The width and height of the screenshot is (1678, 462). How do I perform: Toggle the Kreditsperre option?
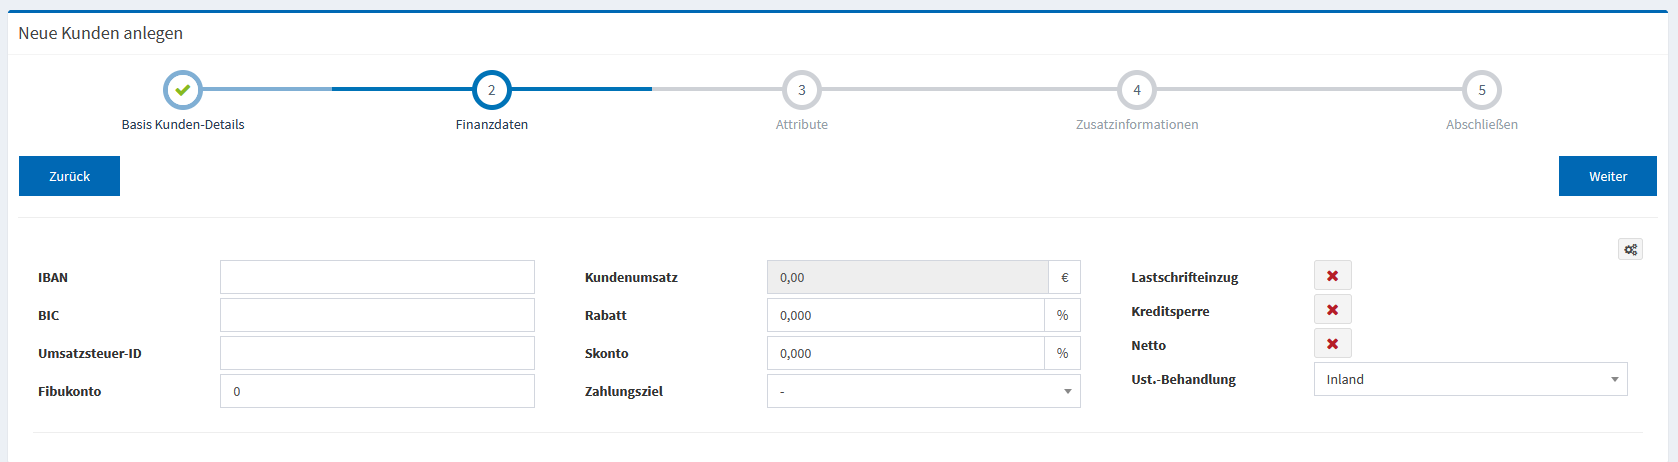[x=1332, y=310]
